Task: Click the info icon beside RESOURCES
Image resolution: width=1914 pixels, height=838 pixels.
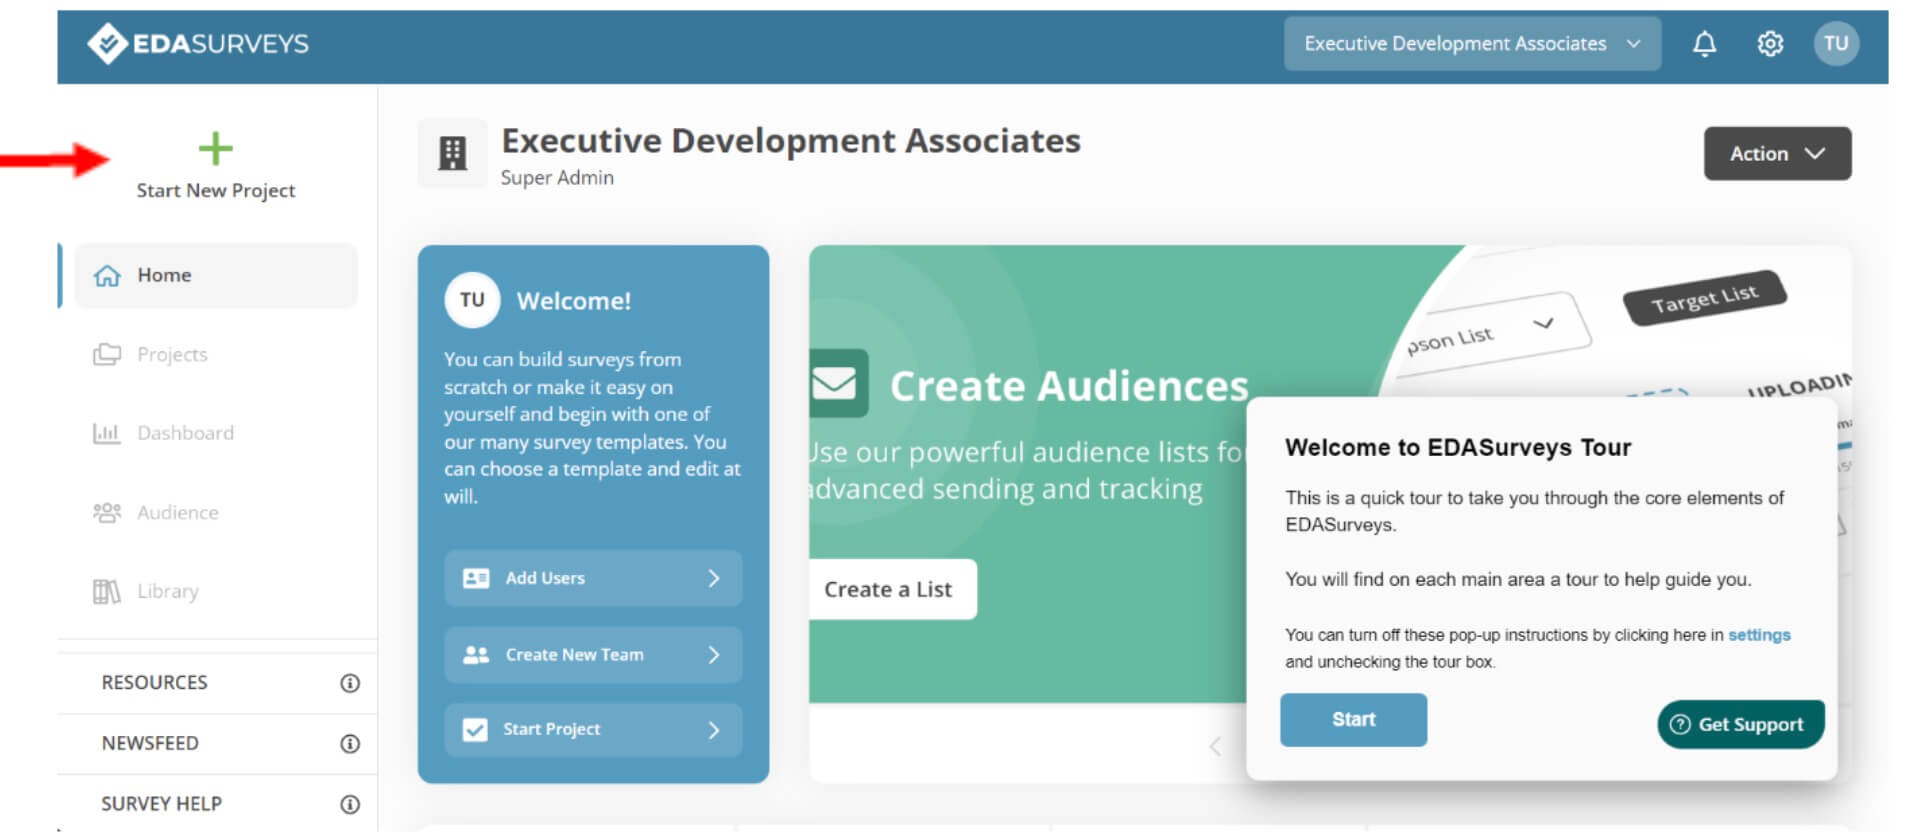Action: click(x=350, y=683)
